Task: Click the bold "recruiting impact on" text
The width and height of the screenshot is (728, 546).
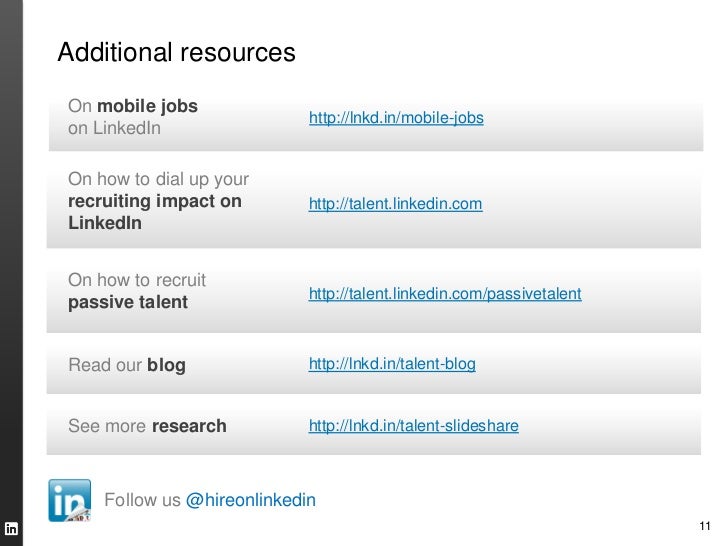Action: (x=155, y=201)
